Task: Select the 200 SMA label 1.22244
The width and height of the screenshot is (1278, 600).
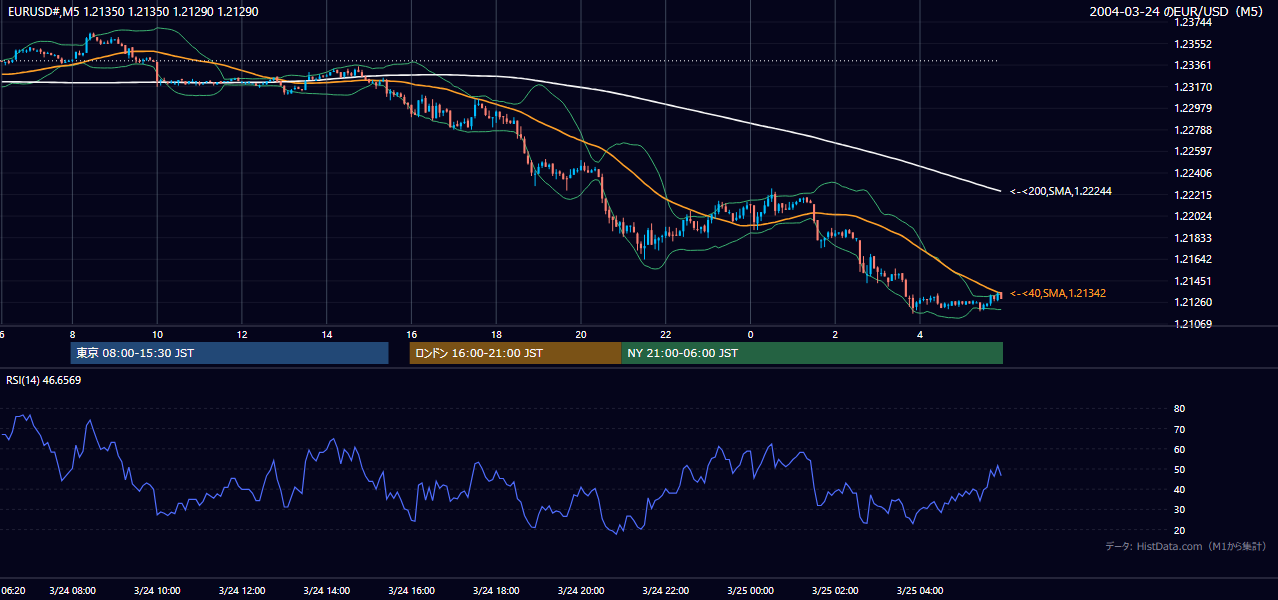Action: tap(1060, 191)
